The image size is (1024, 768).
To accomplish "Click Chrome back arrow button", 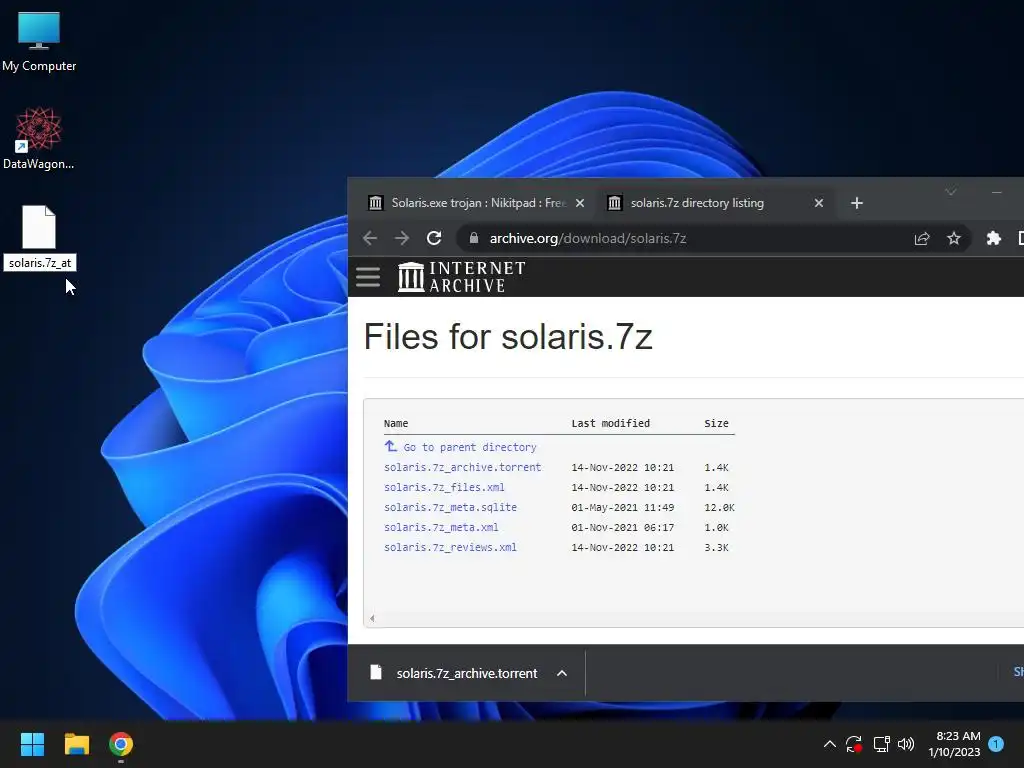I will (x=370, y=238).
